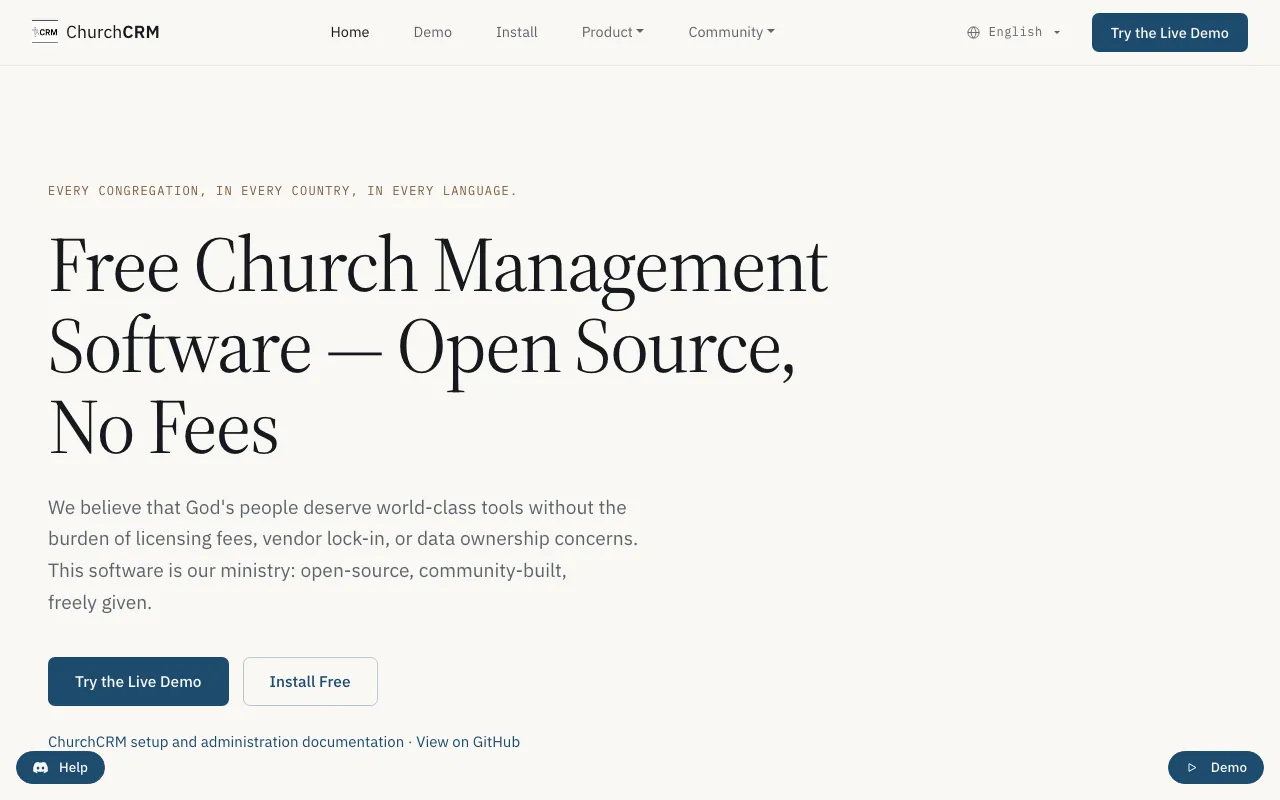Screen dimensions: 1280x800
Task: Click the header Try the Live Demo button
Action: 1170,32
